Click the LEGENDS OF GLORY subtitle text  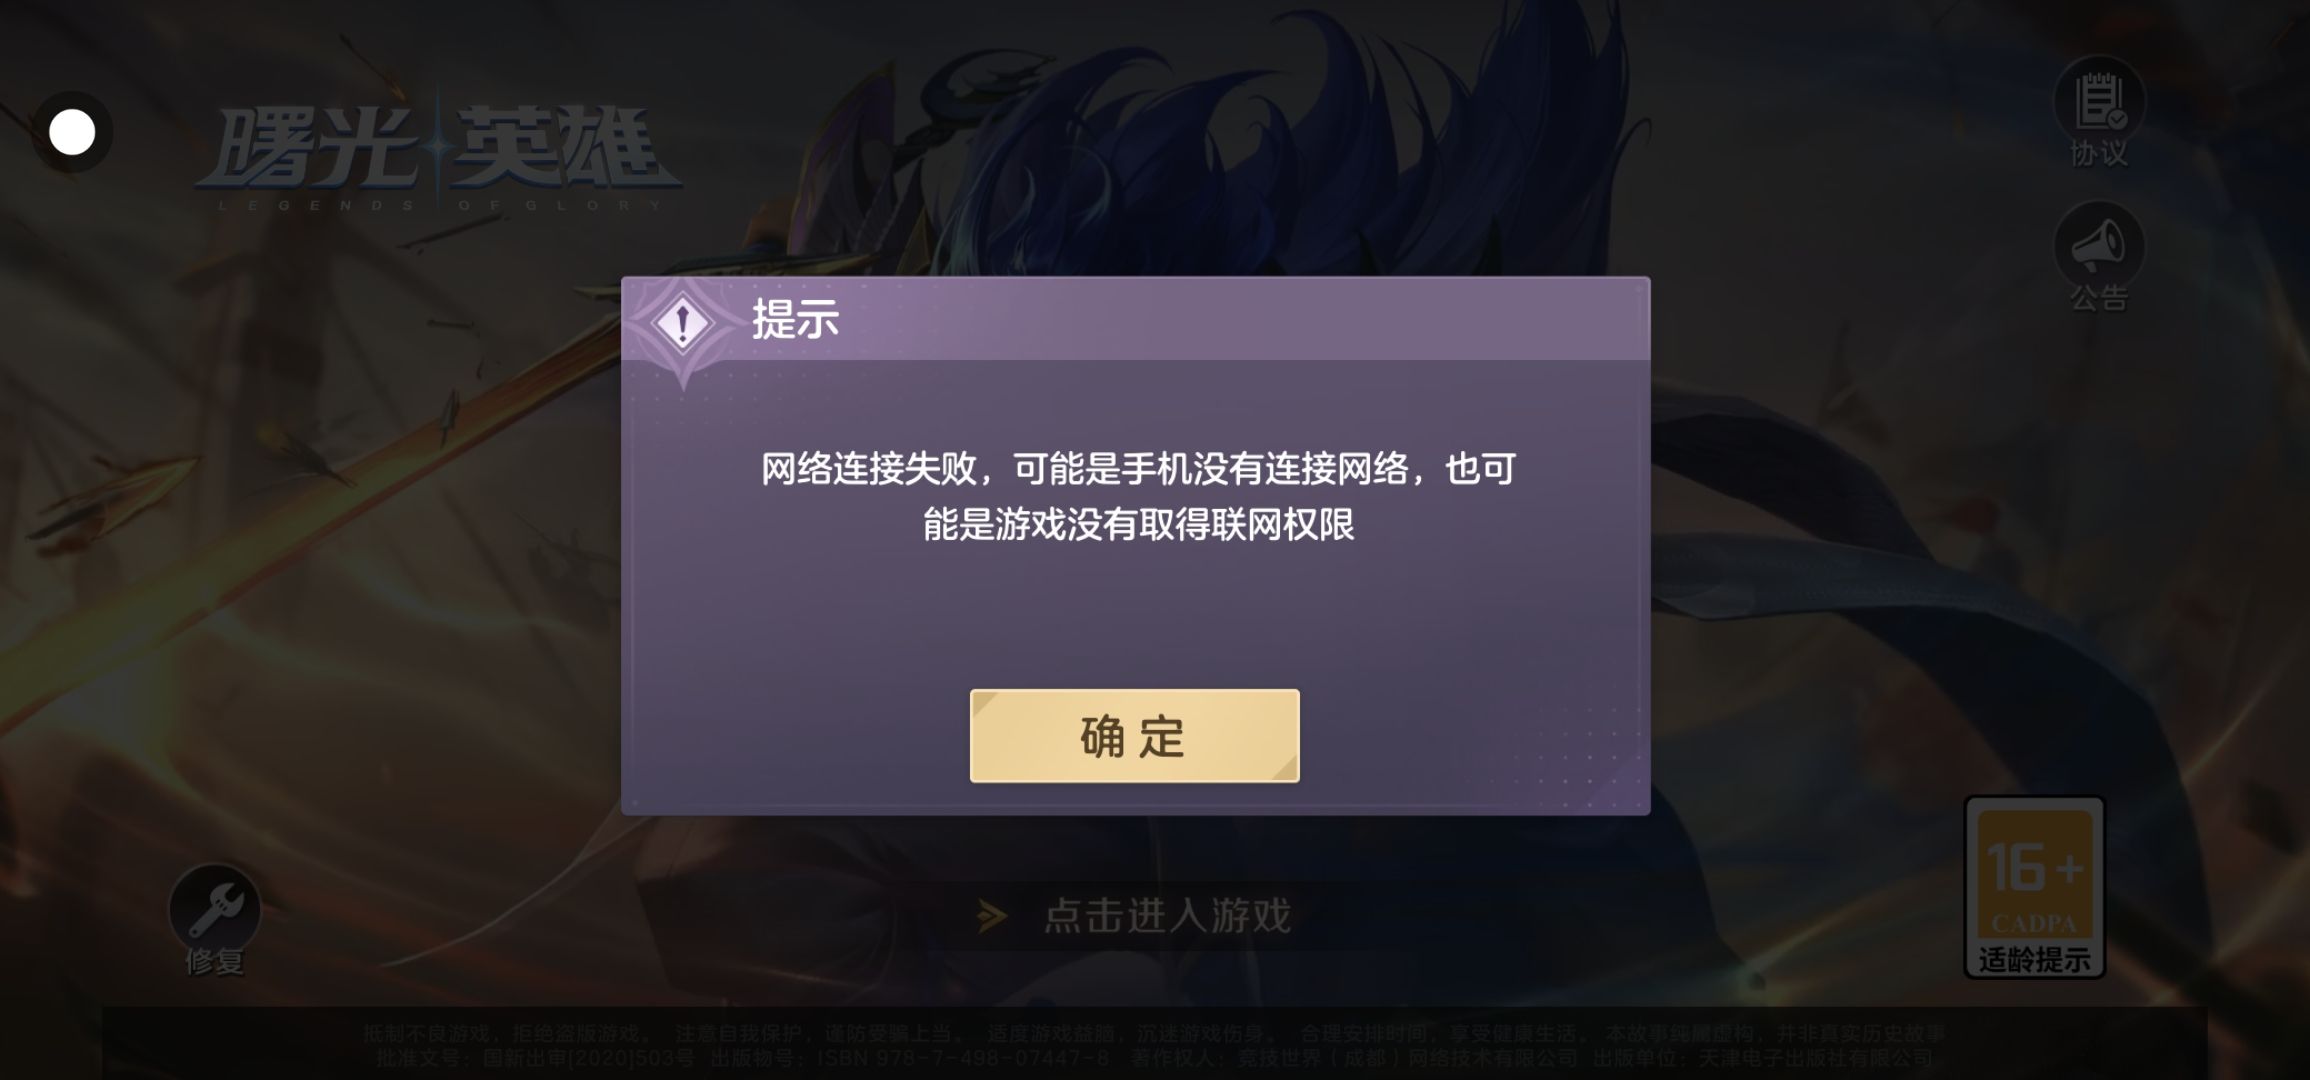click(x=440, y=205)
